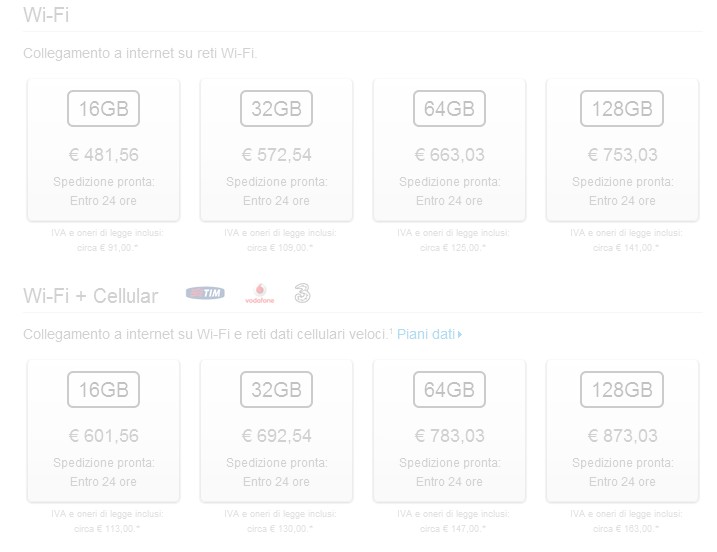Click the 3 carrier logo

coord(302,293)
